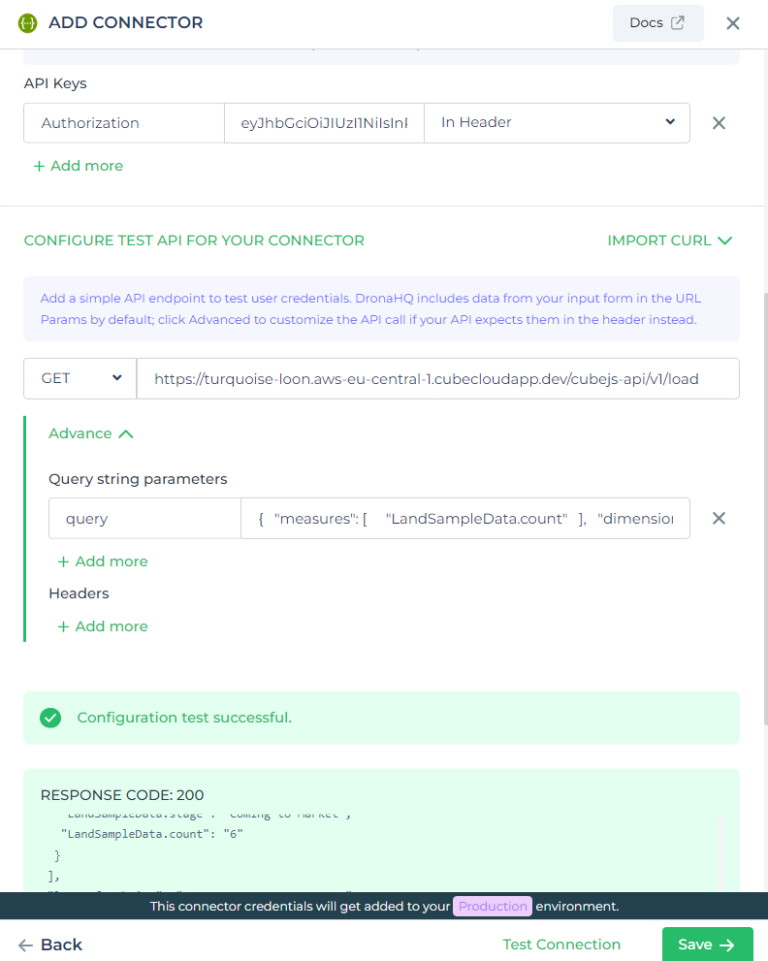Click the green success checkmark icon
768x961 pixels.
tap(50, 717)
